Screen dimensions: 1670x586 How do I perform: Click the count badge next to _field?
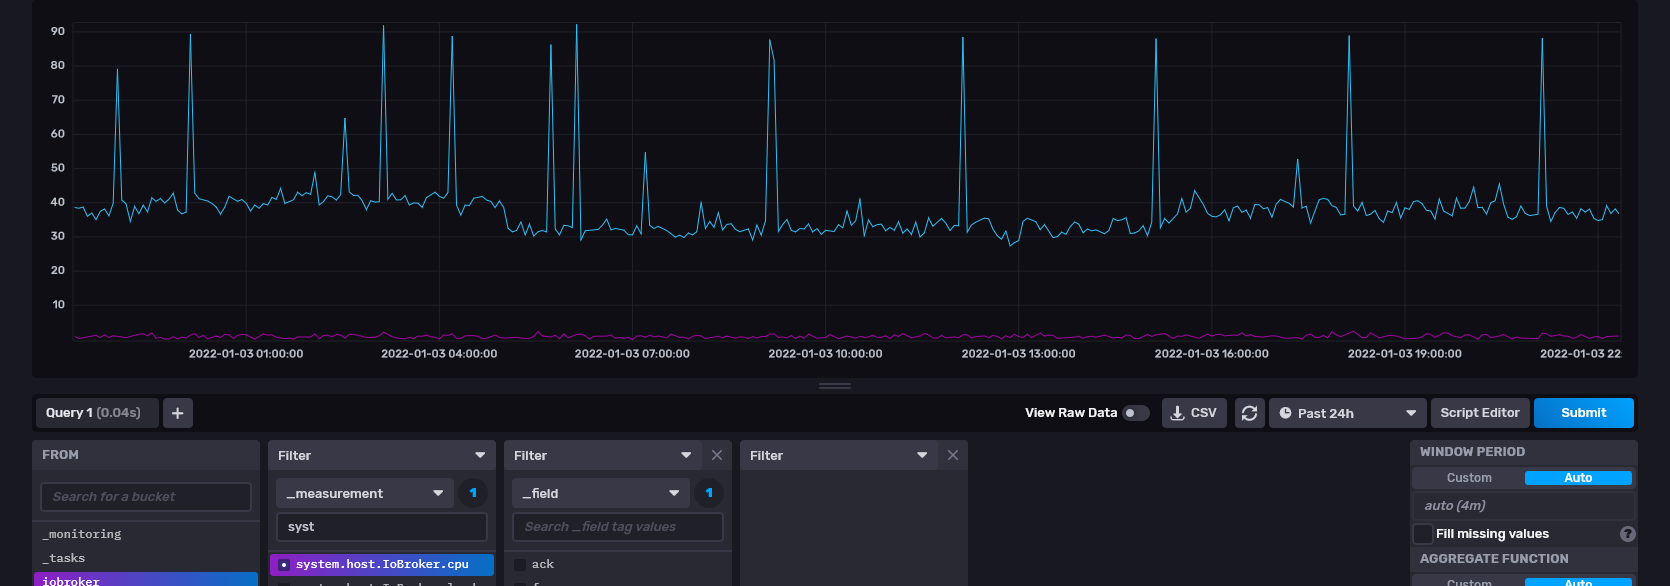pyautogui.click(x=709, y=493)
